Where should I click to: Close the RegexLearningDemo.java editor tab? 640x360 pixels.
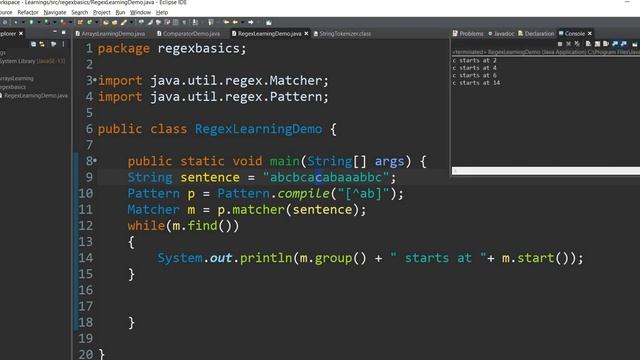[x=306, y=33]
